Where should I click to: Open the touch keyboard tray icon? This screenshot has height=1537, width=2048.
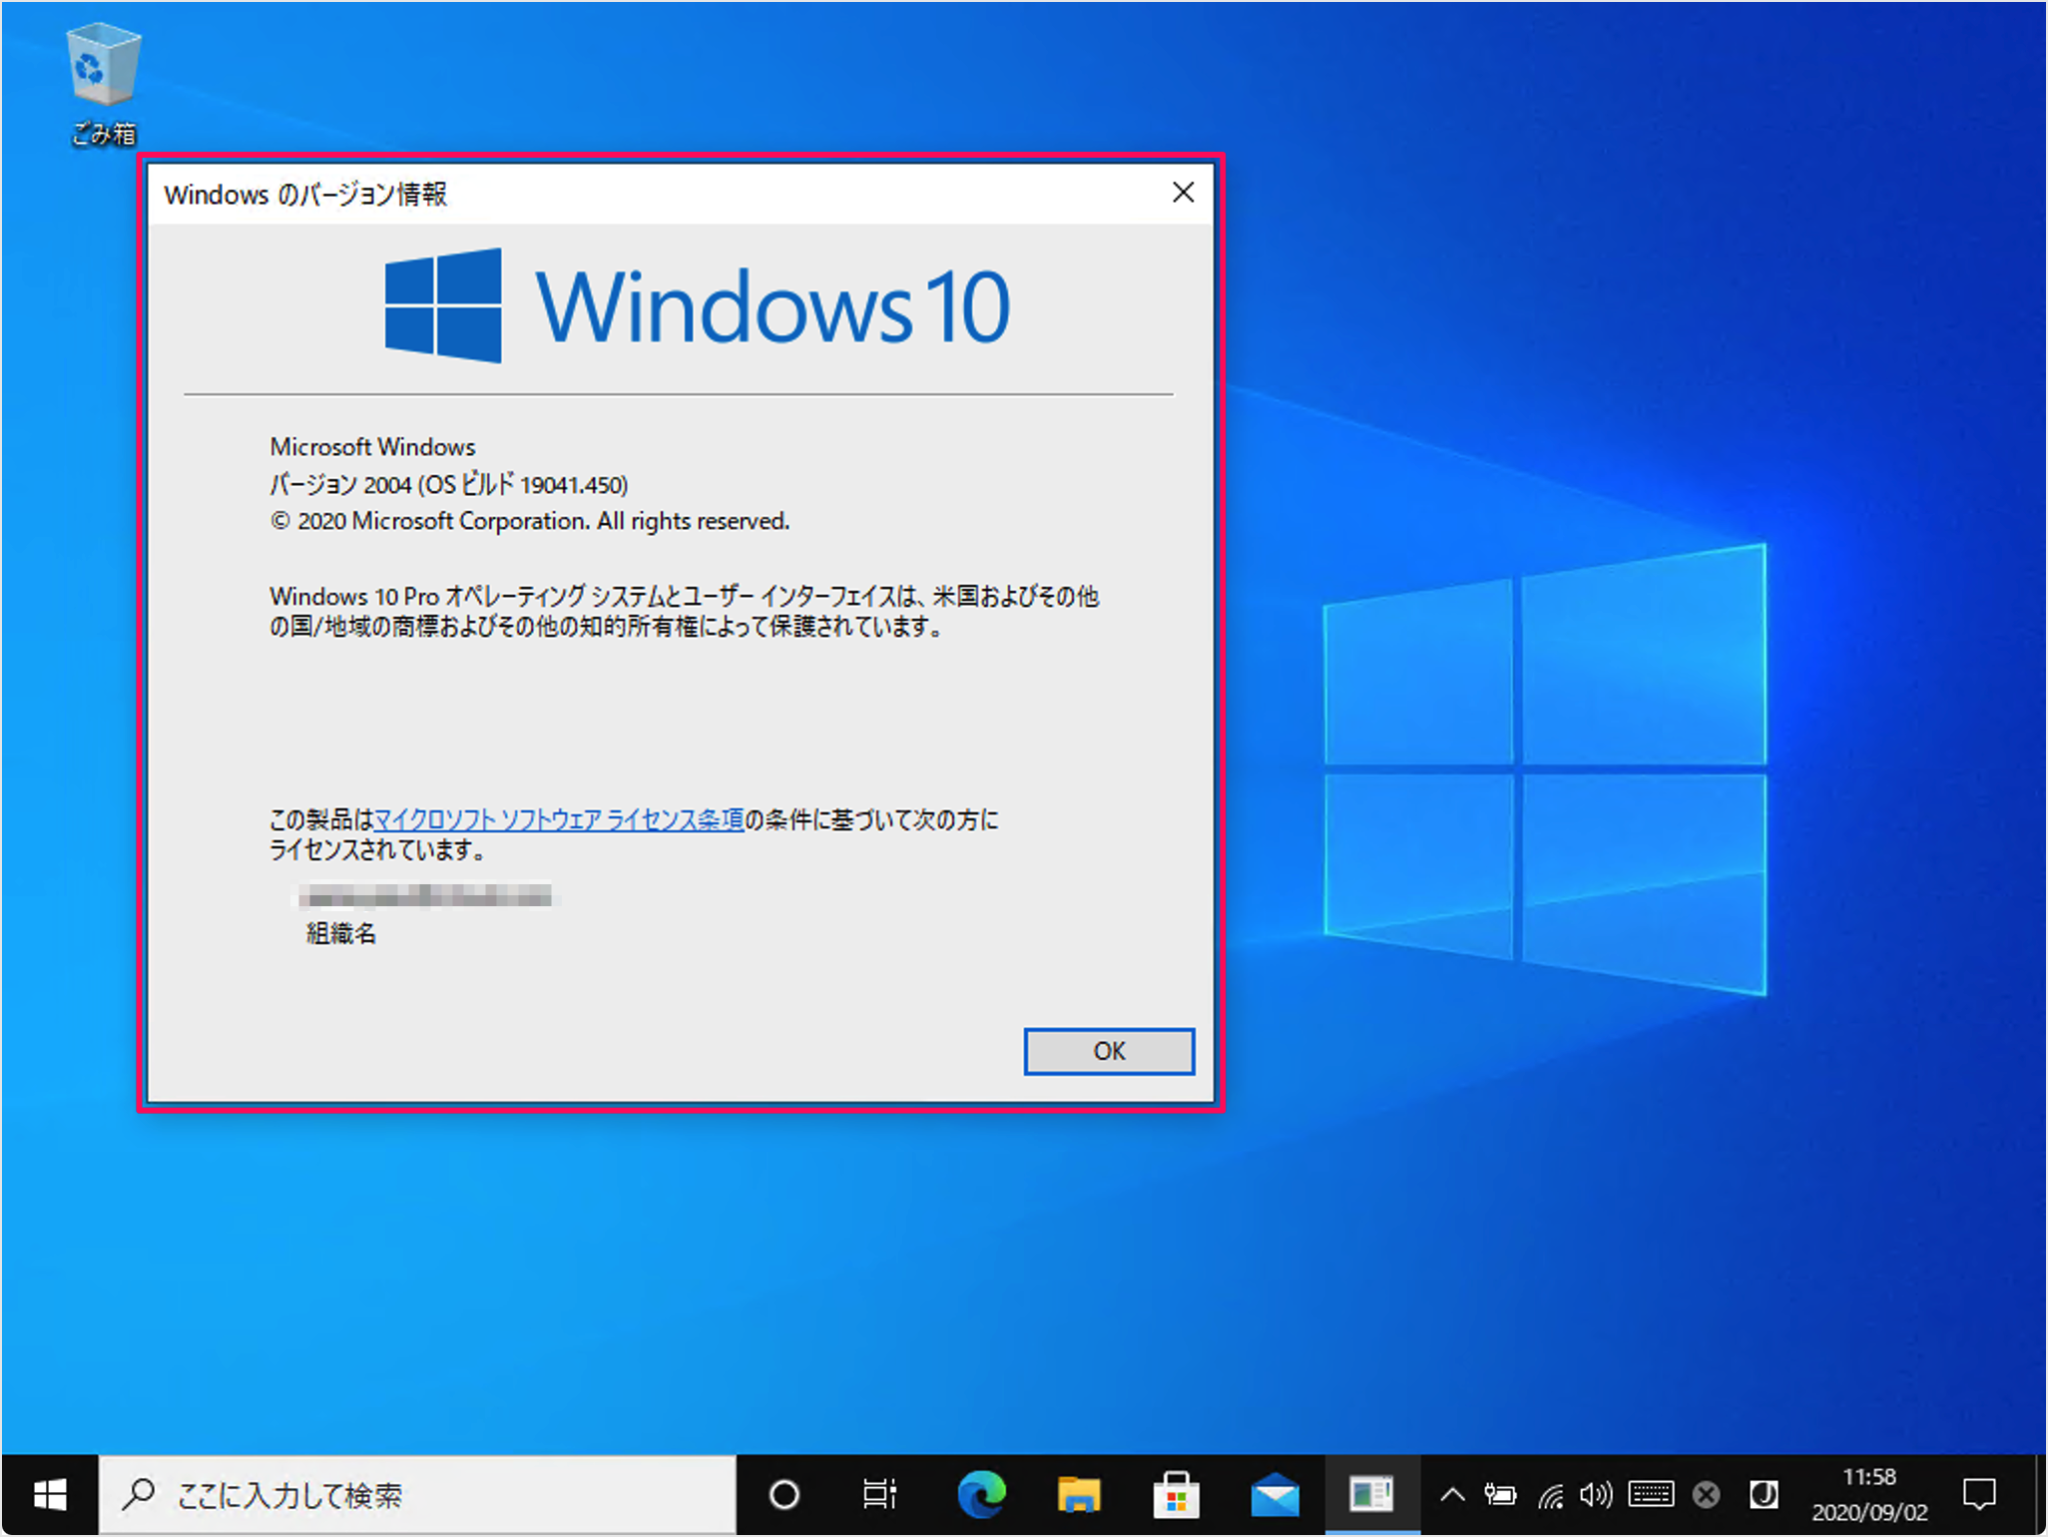pyautogui.click(x=1650, y=1495)
